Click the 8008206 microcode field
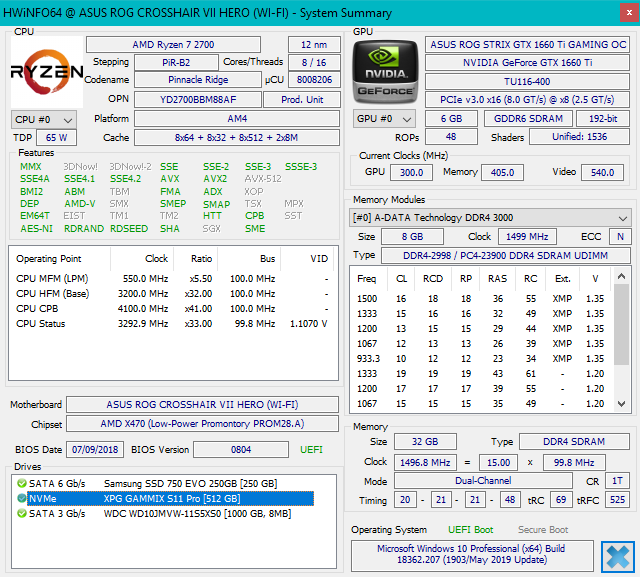 [314, 80]
